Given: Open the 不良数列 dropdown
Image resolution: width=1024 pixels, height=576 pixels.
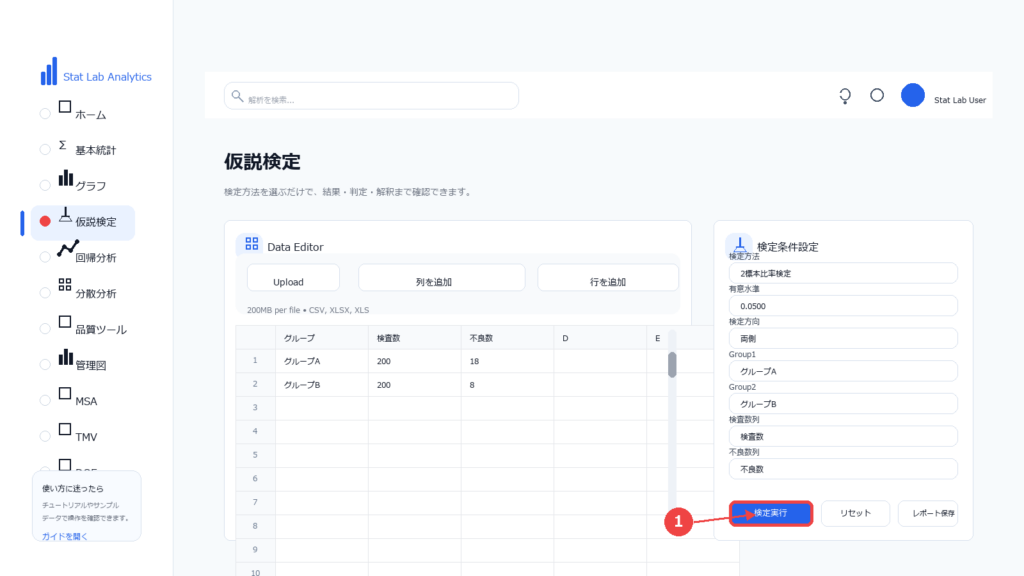Looking at the screenshot, I should [843, 469].
